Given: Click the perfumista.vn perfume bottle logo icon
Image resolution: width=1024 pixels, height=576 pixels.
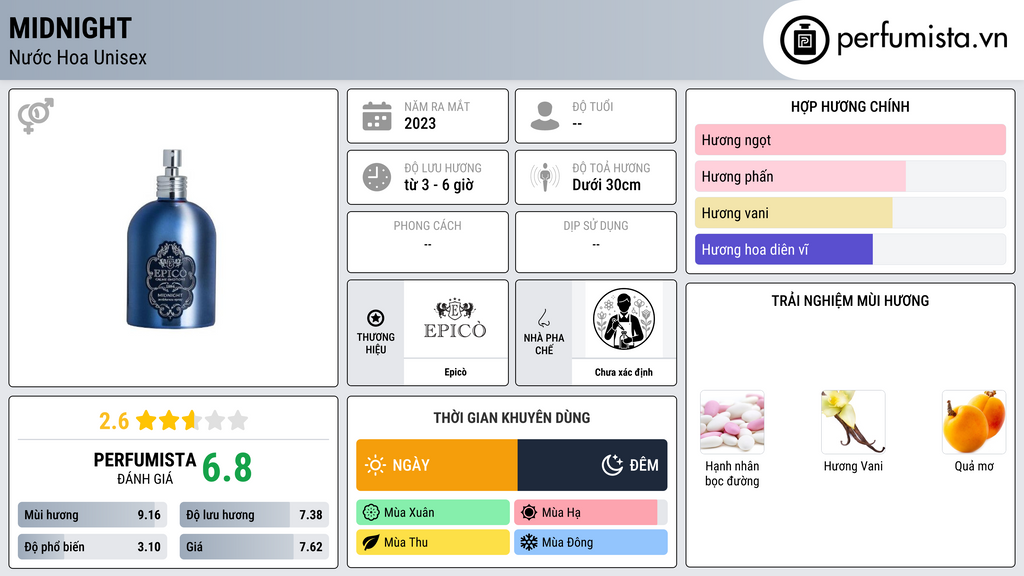Looking at the screenshot, I should [x=804, y=40].
